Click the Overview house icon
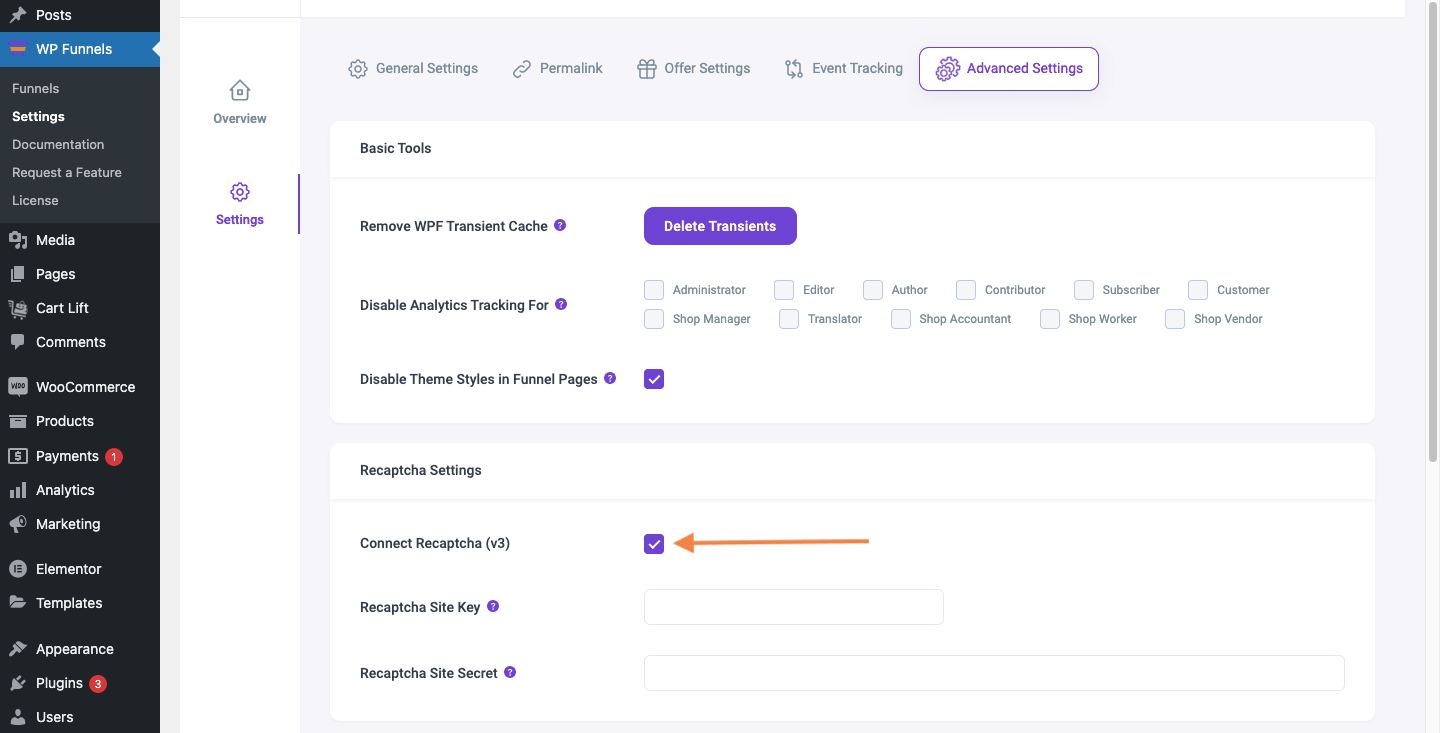This screenshot has width=1440, height=733. click(x=240, y=91)
